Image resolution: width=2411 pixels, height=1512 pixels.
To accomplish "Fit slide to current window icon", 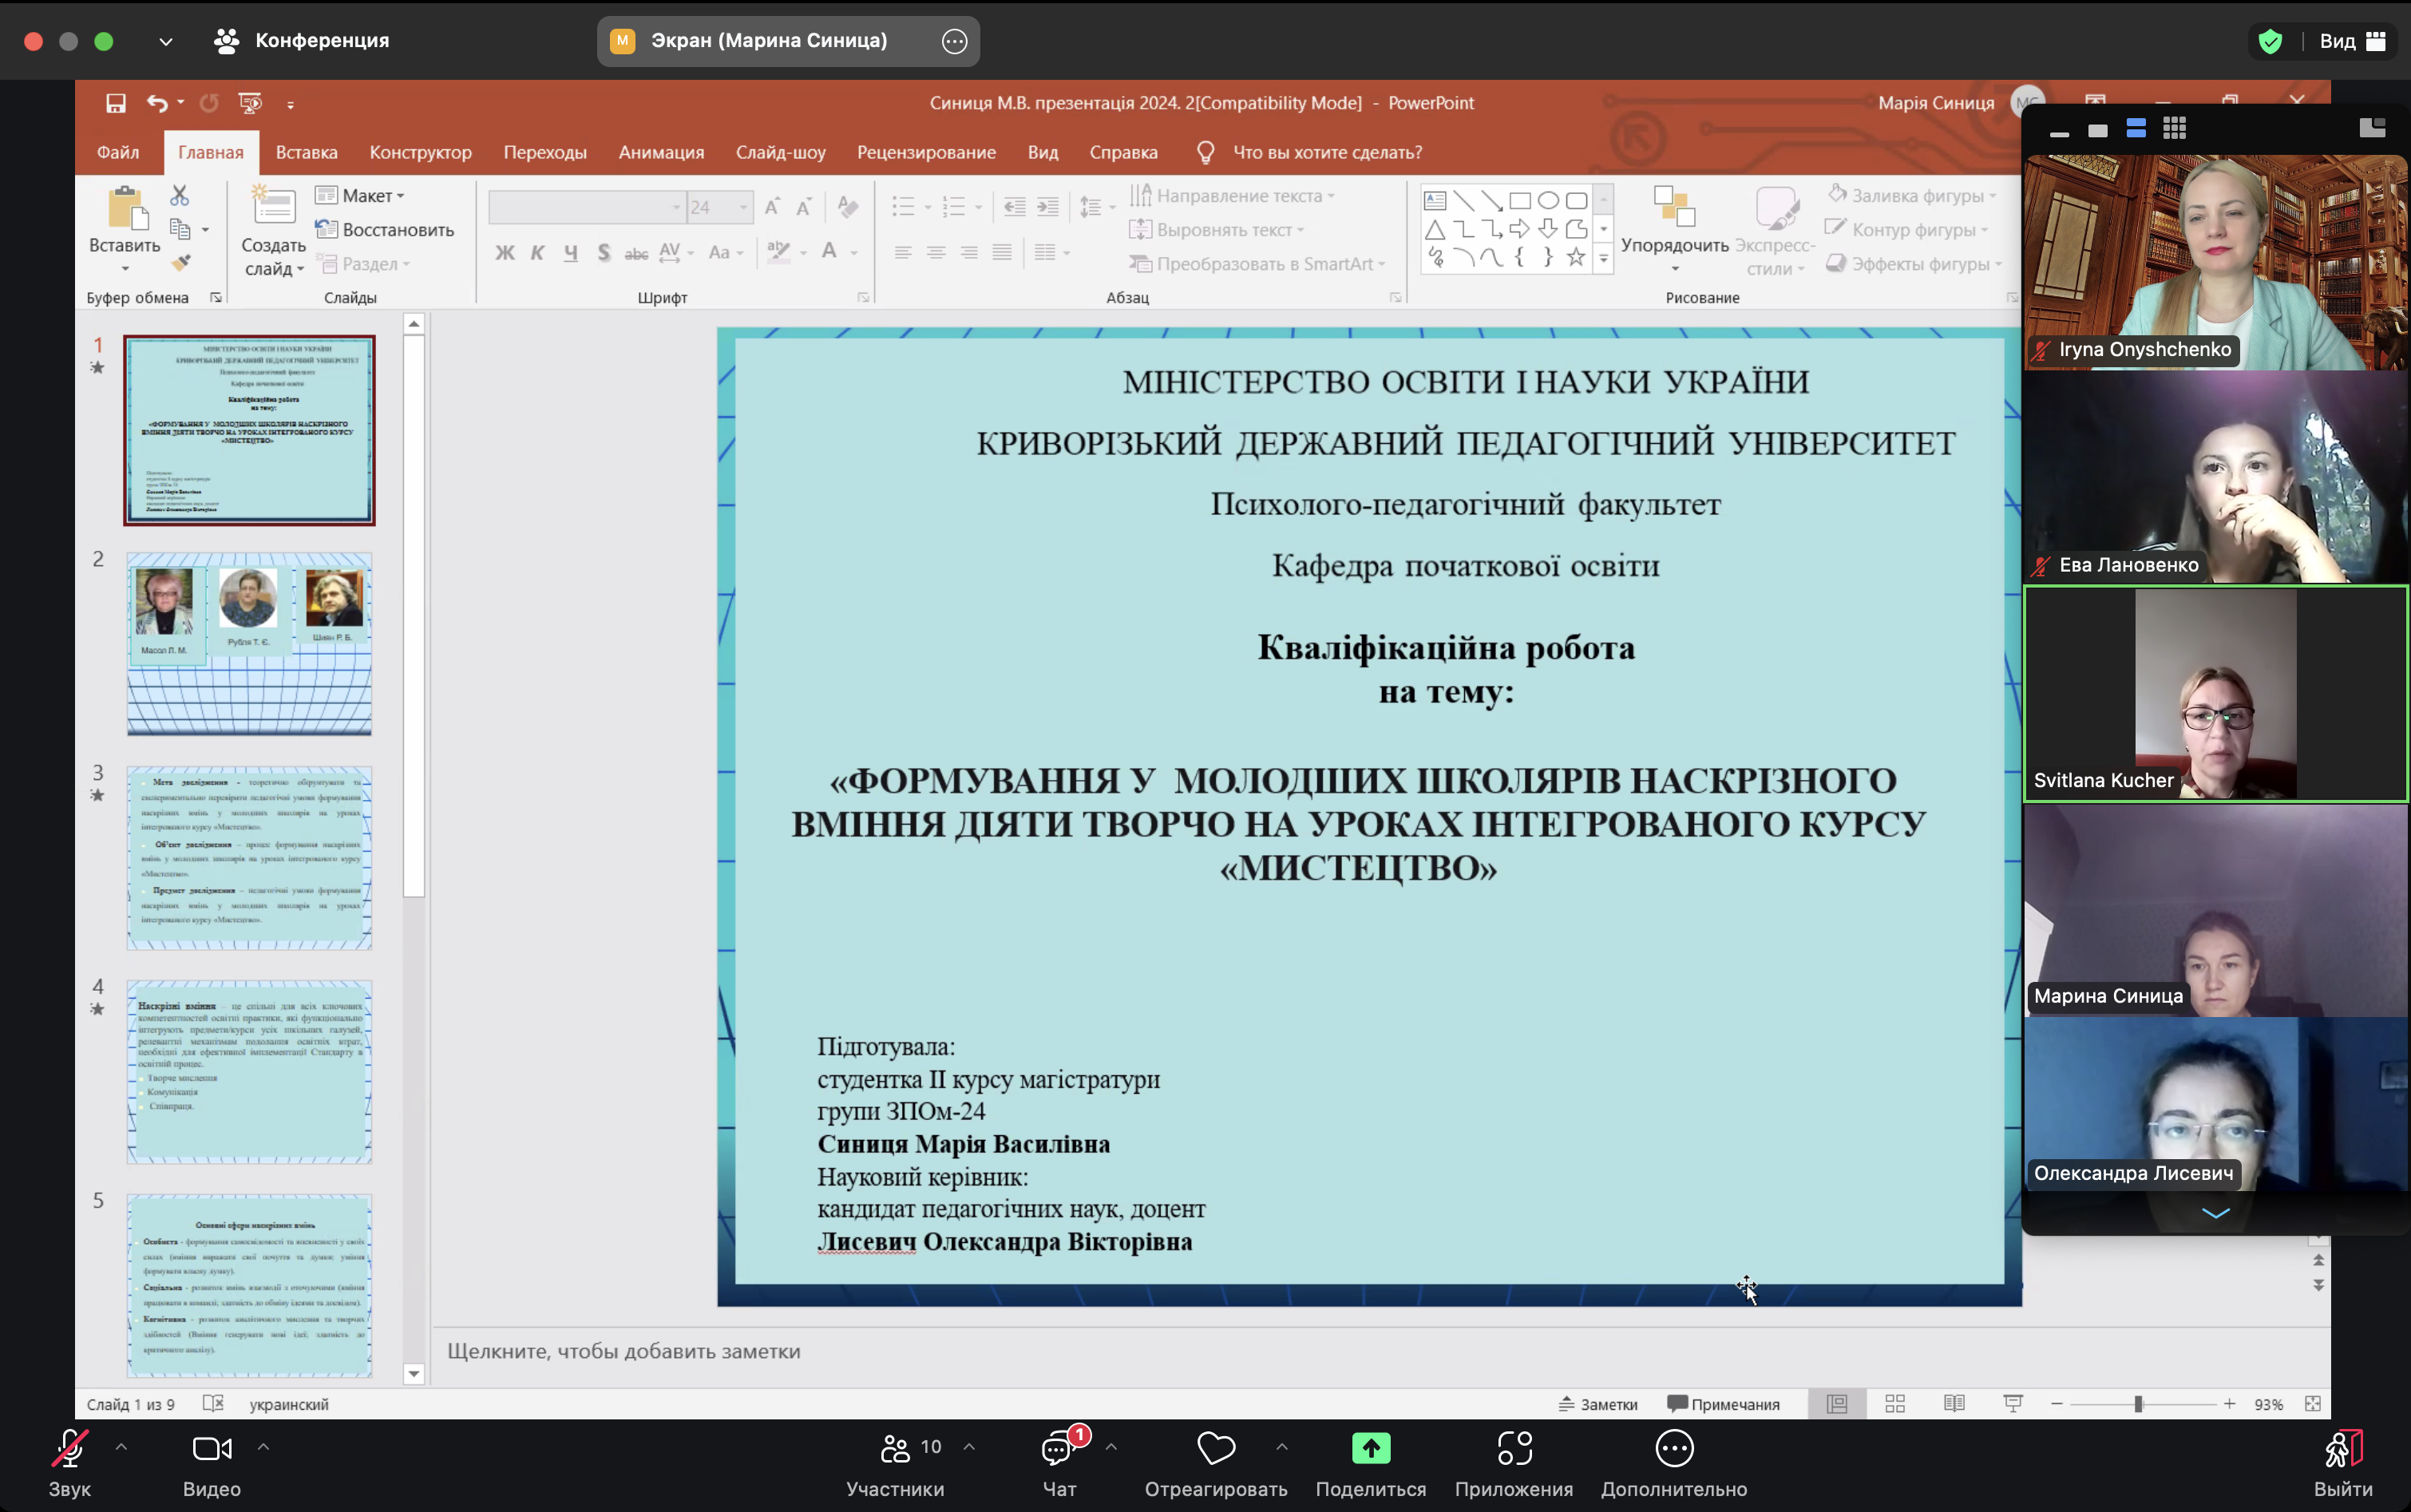I will click(x=2313, y=1404).
